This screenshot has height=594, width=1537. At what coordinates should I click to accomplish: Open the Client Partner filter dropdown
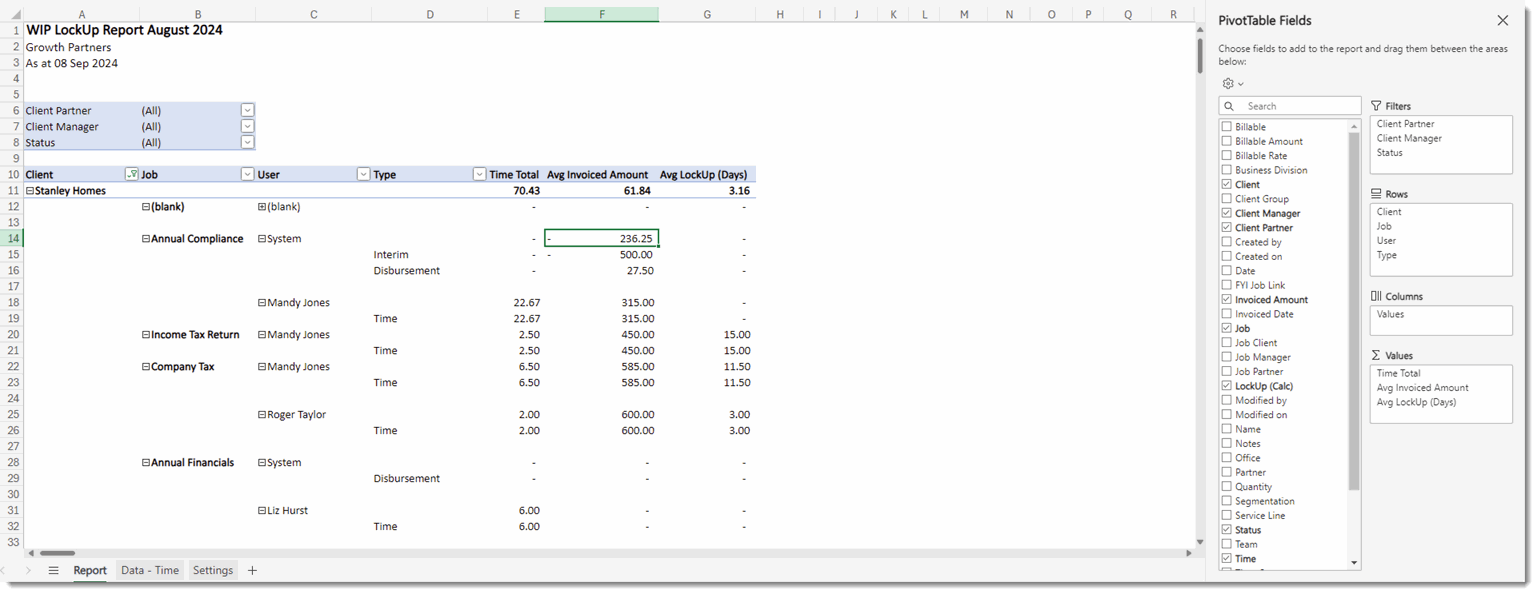247,111
